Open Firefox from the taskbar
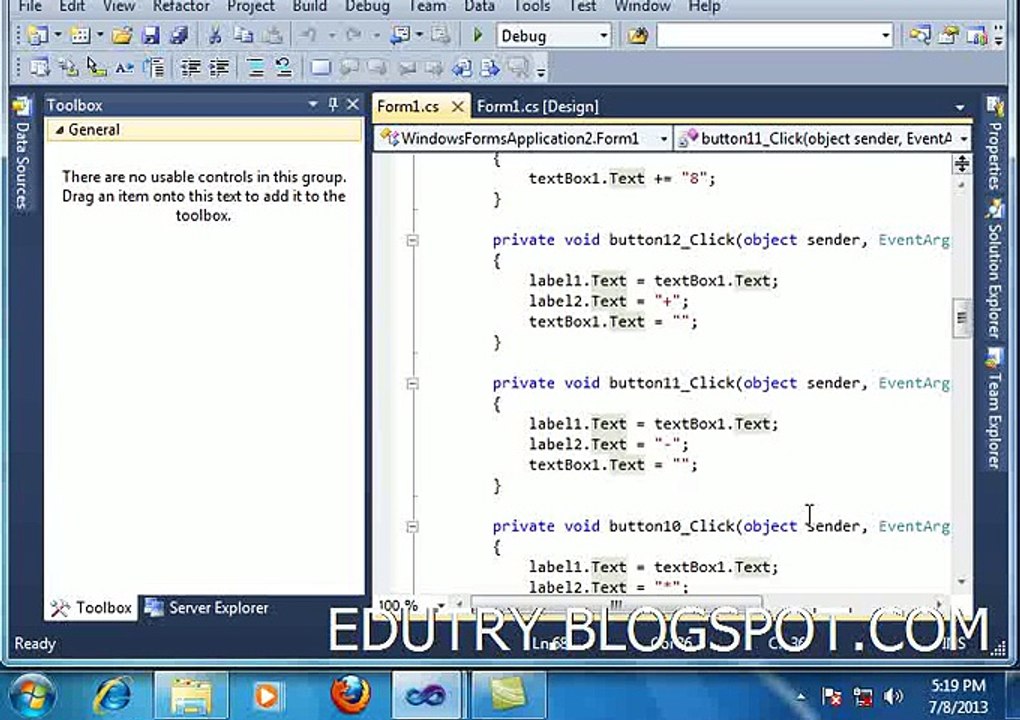The height and width of the screenshot is (720, 1020). pyautogui.click(x=350, y=695)
